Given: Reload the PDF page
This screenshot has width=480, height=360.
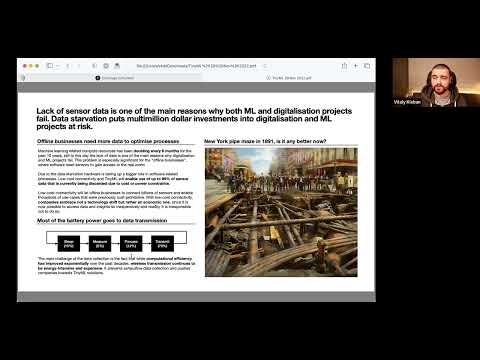Looking at the screenshot, I should (265, 66).
